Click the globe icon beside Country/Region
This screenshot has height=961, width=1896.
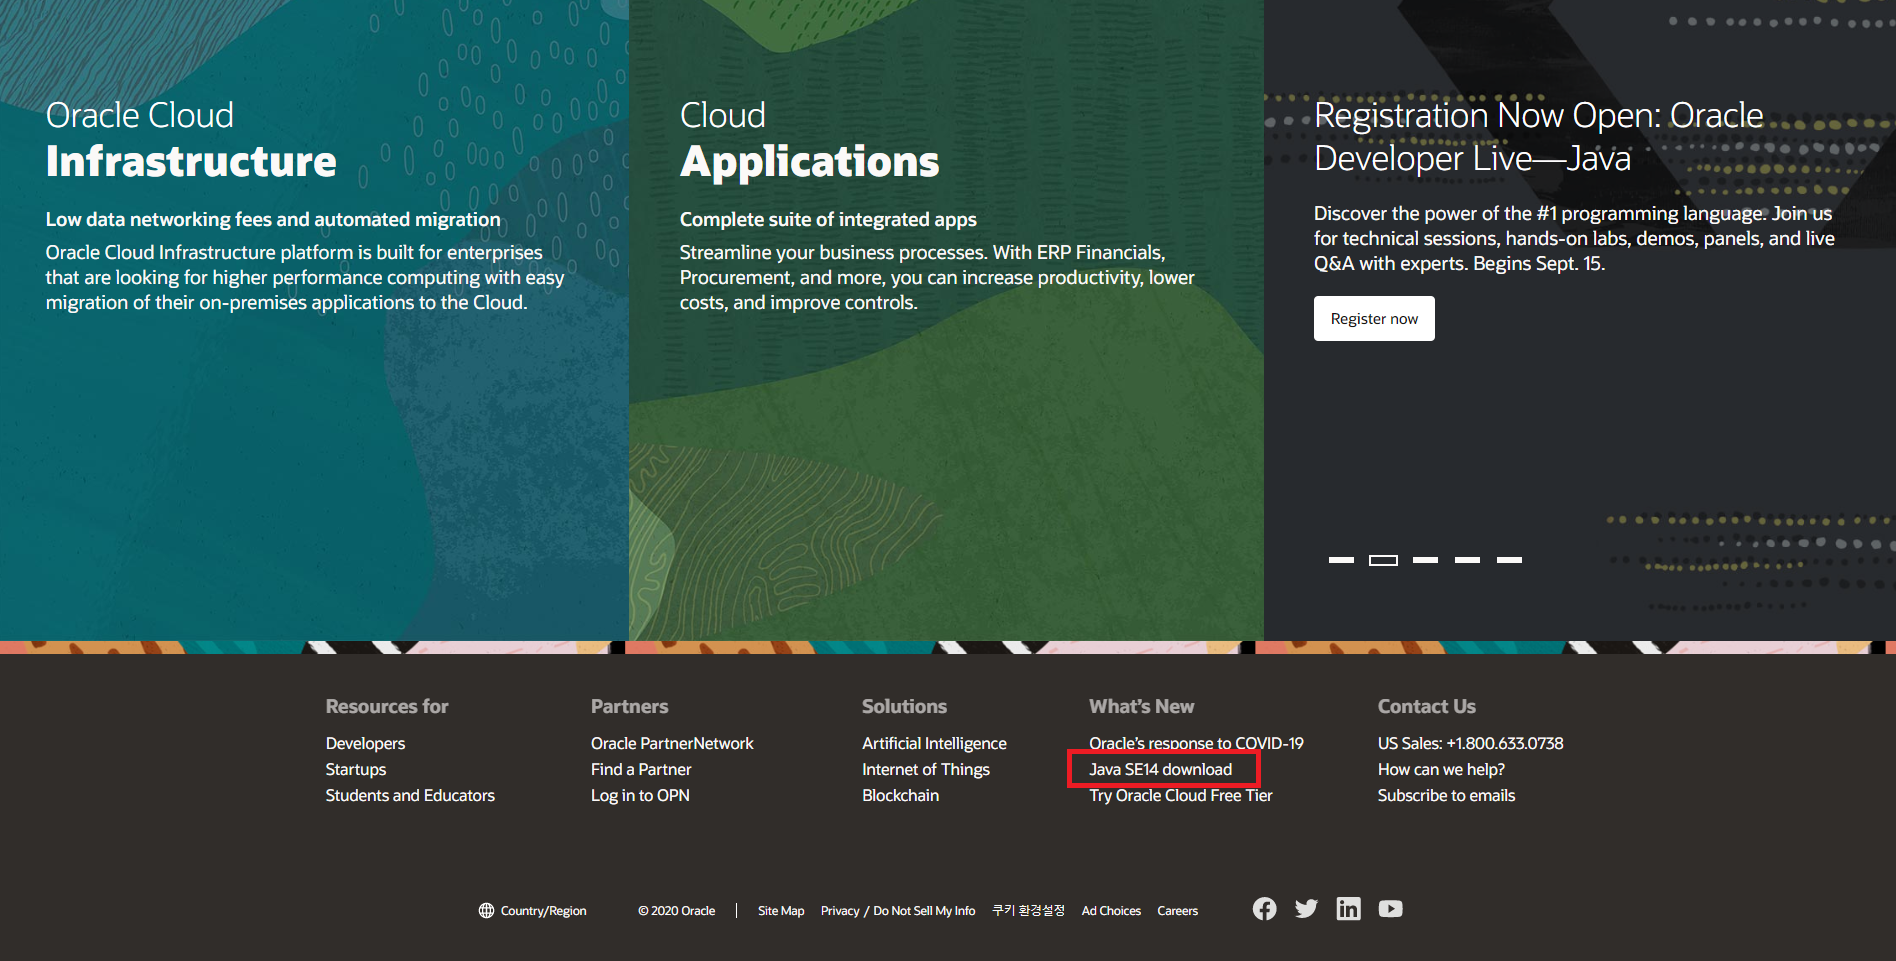click(486, 911)
